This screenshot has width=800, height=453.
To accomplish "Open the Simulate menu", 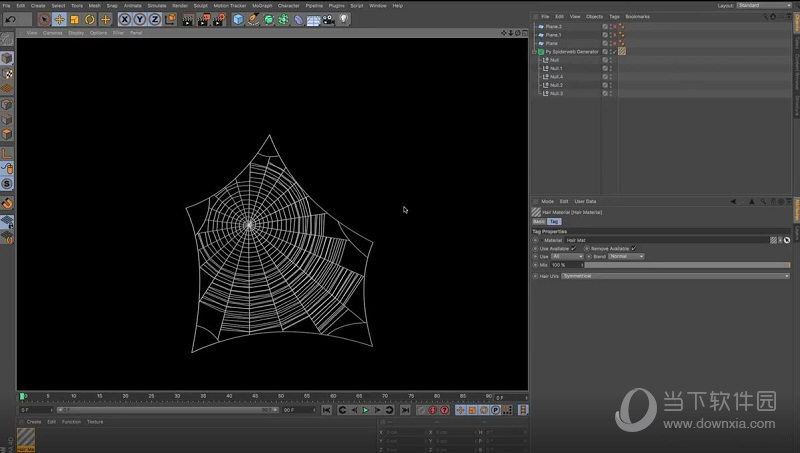I will pyautogui.click(x=157, y=6).
